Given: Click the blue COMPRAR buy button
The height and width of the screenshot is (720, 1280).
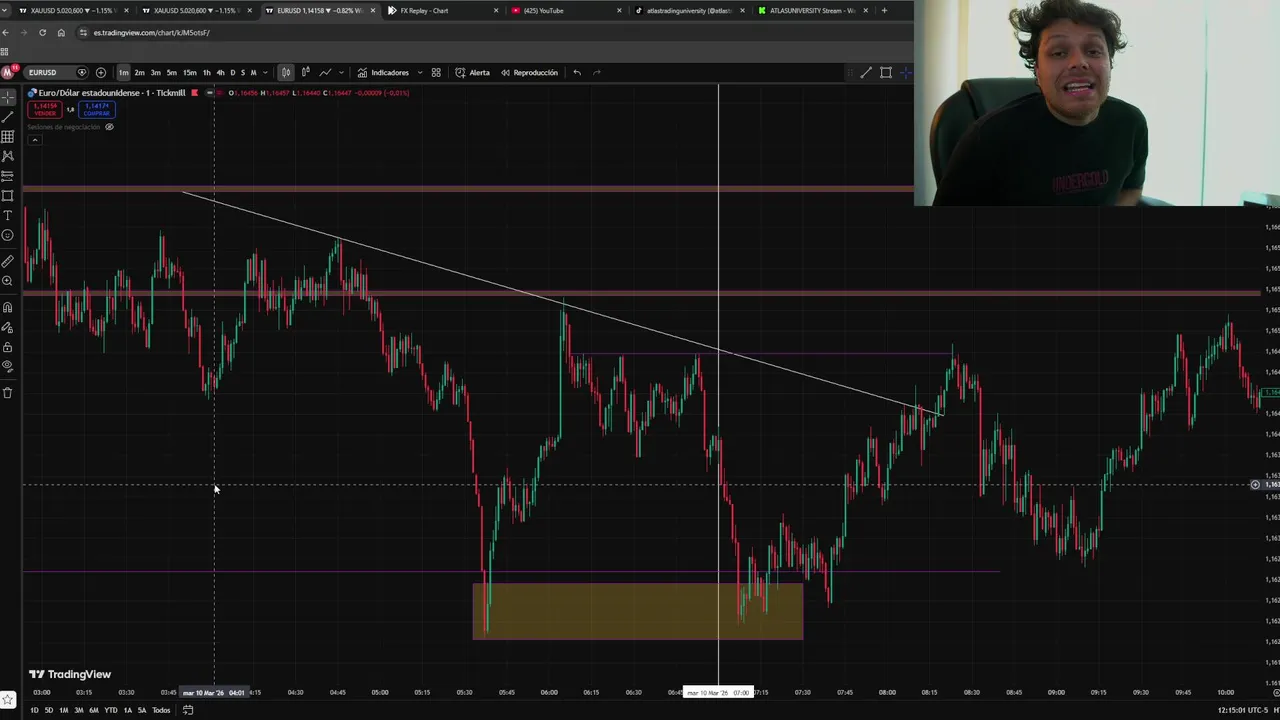Looking at the screenshot, I should click(96, 109).
